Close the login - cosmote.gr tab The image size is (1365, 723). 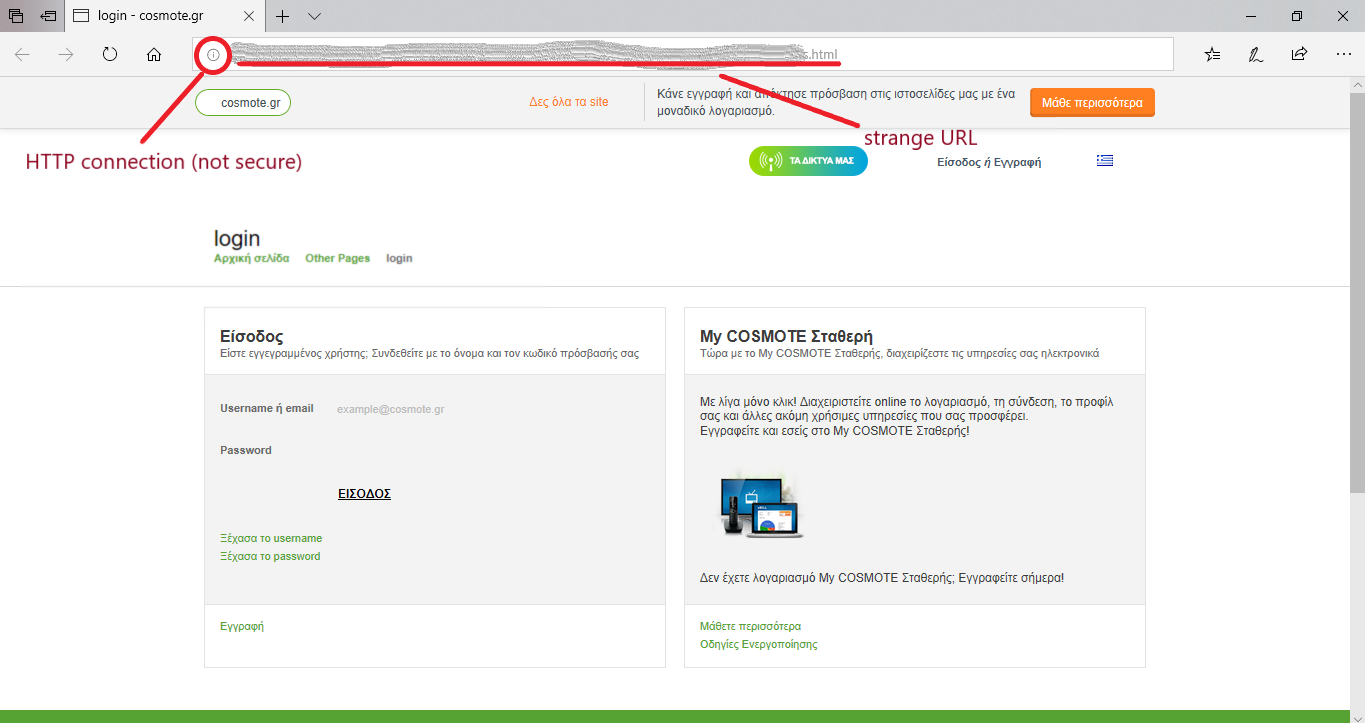point(249,16)
